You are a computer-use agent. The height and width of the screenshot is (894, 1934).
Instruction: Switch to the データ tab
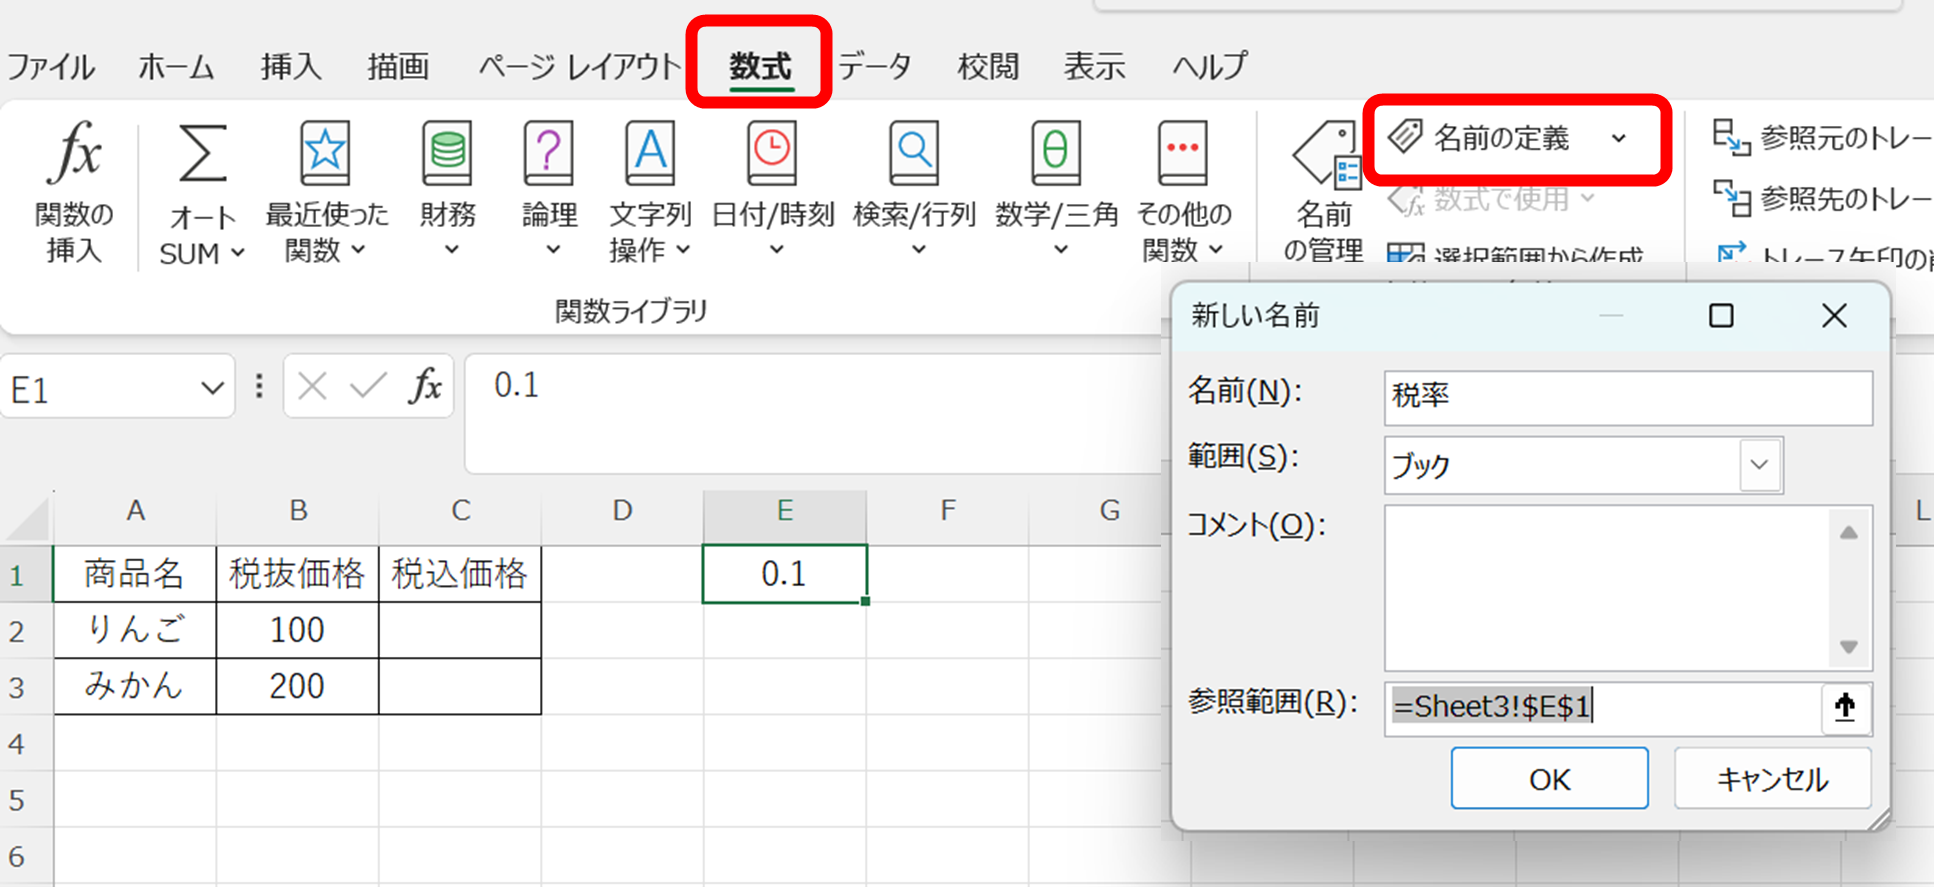coord(875,67)
